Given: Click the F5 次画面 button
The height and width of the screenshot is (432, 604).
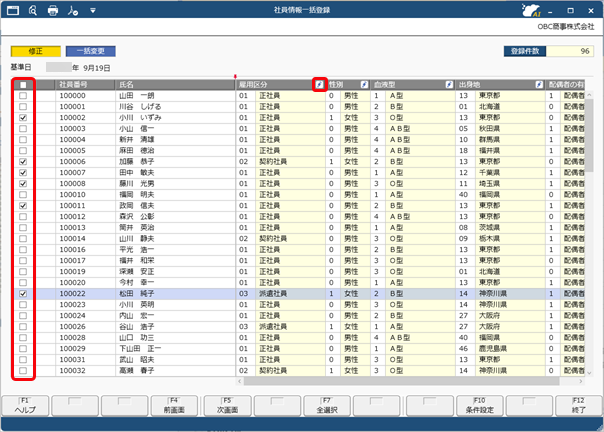Looking at the screenshot, I should pyautogui.click(x=227, y=406).
